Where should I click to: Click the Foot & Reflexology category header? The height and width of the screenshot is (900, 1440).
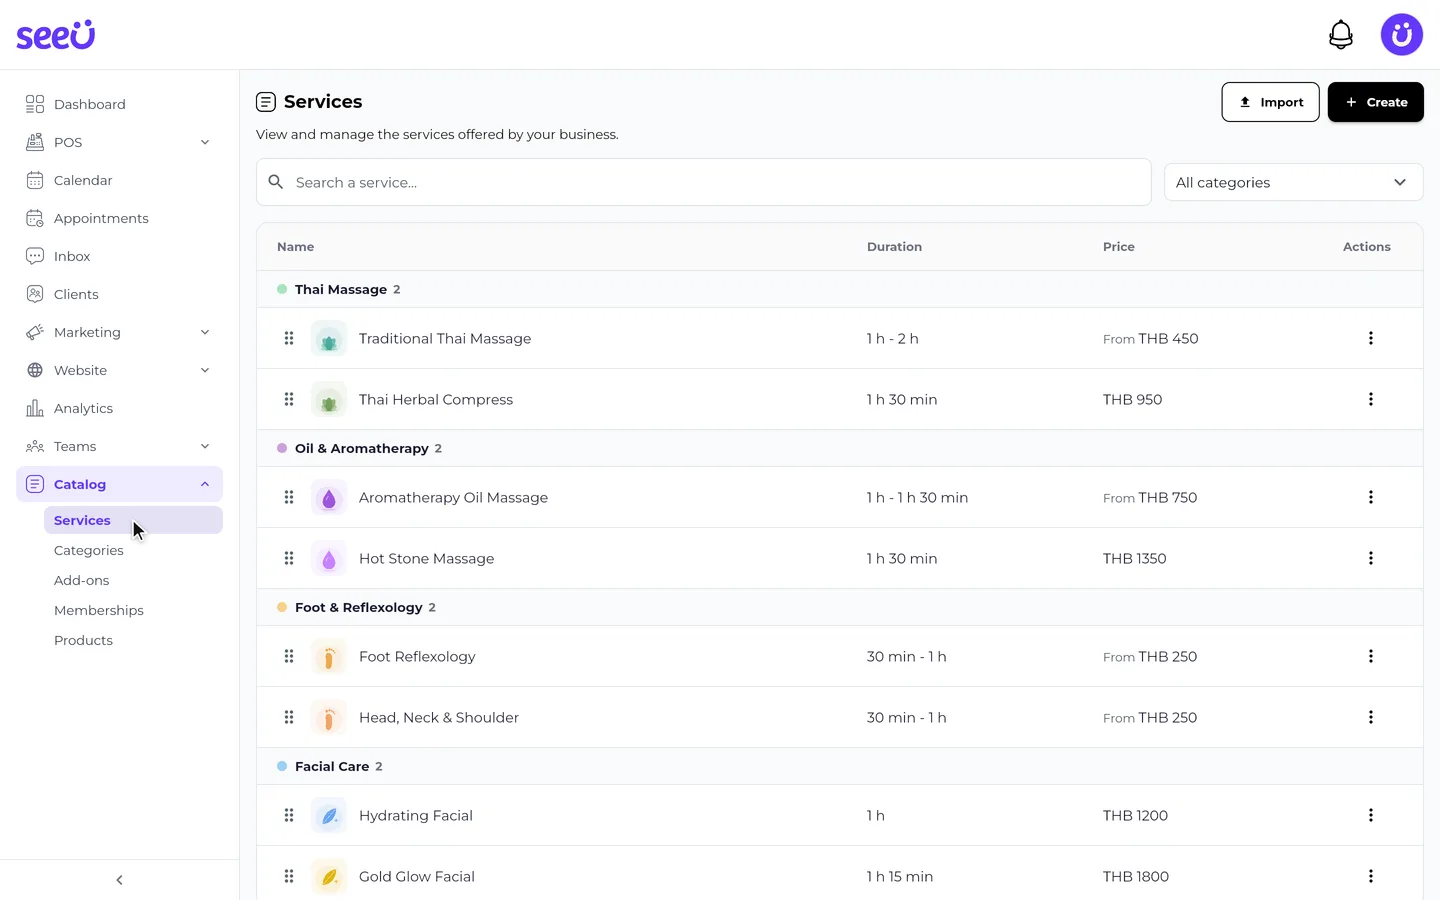click(840, 607)
